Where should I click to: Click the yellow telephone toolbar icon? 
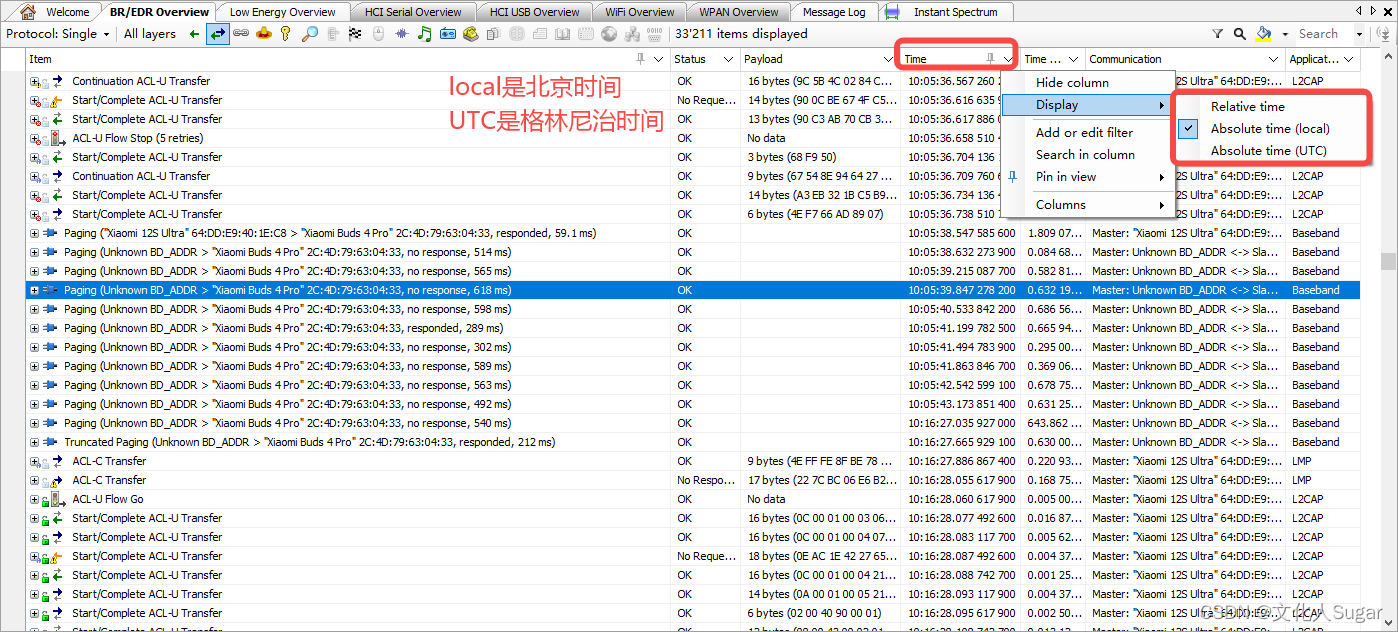pyautogui.click(x=471, y=34)
